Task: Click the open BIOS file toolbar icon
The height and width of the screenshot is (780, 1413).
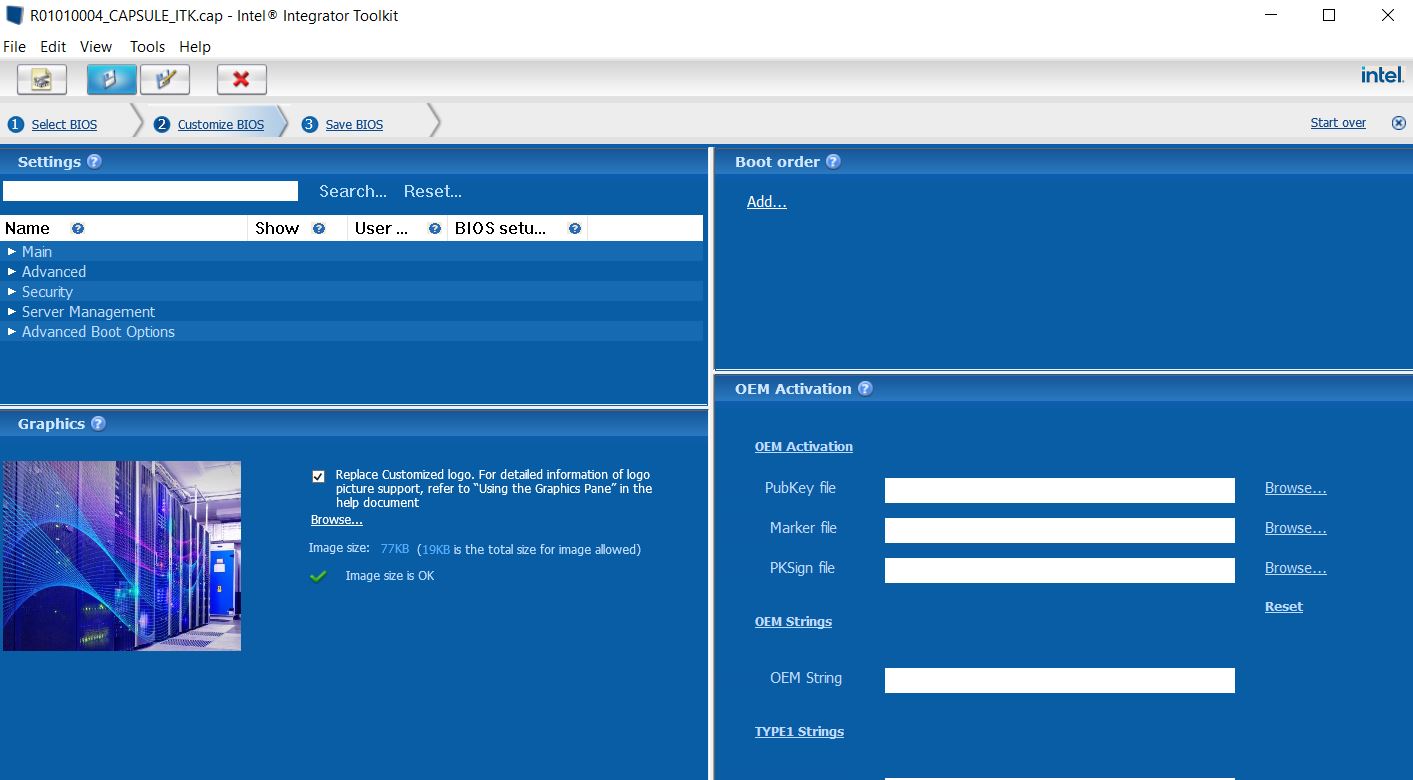Action: [42, 79]
